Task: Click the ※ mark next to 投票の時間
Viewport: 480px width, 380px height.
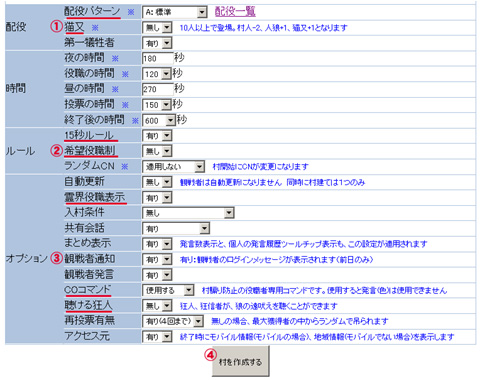Action: [x=125, y=105]
